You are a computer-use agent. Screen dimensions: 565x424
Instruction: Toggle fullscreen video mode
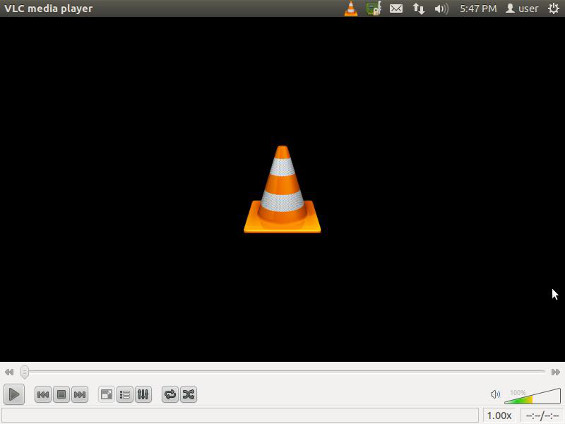[x=106, y=395]
